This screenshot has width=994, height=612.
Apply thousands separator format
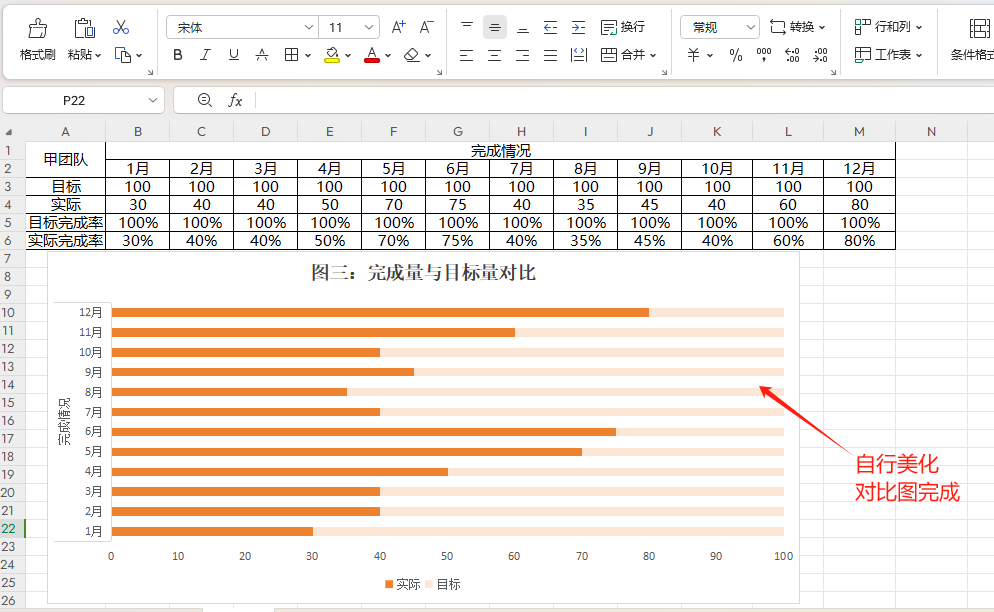tap(764, 55)
